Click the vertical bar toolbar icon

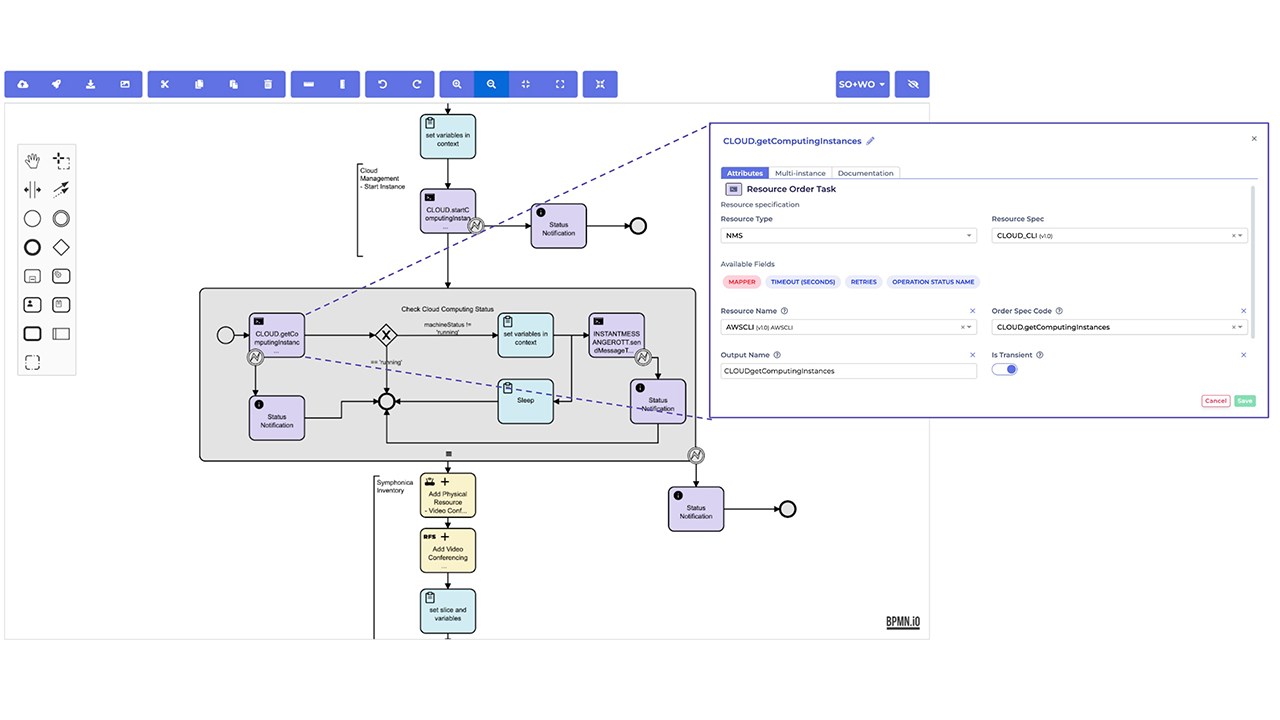342,84
